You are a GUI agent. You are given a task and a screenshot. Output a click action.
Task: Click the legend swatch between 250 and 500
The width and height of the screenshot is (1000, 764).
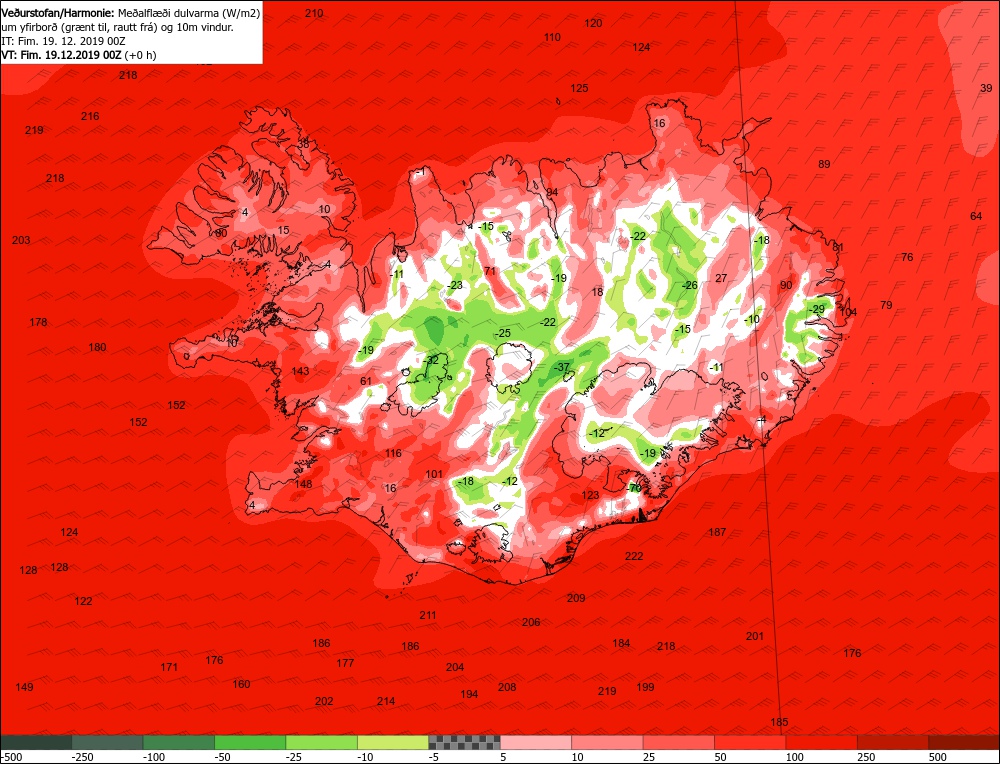click(x=893, y=742)
